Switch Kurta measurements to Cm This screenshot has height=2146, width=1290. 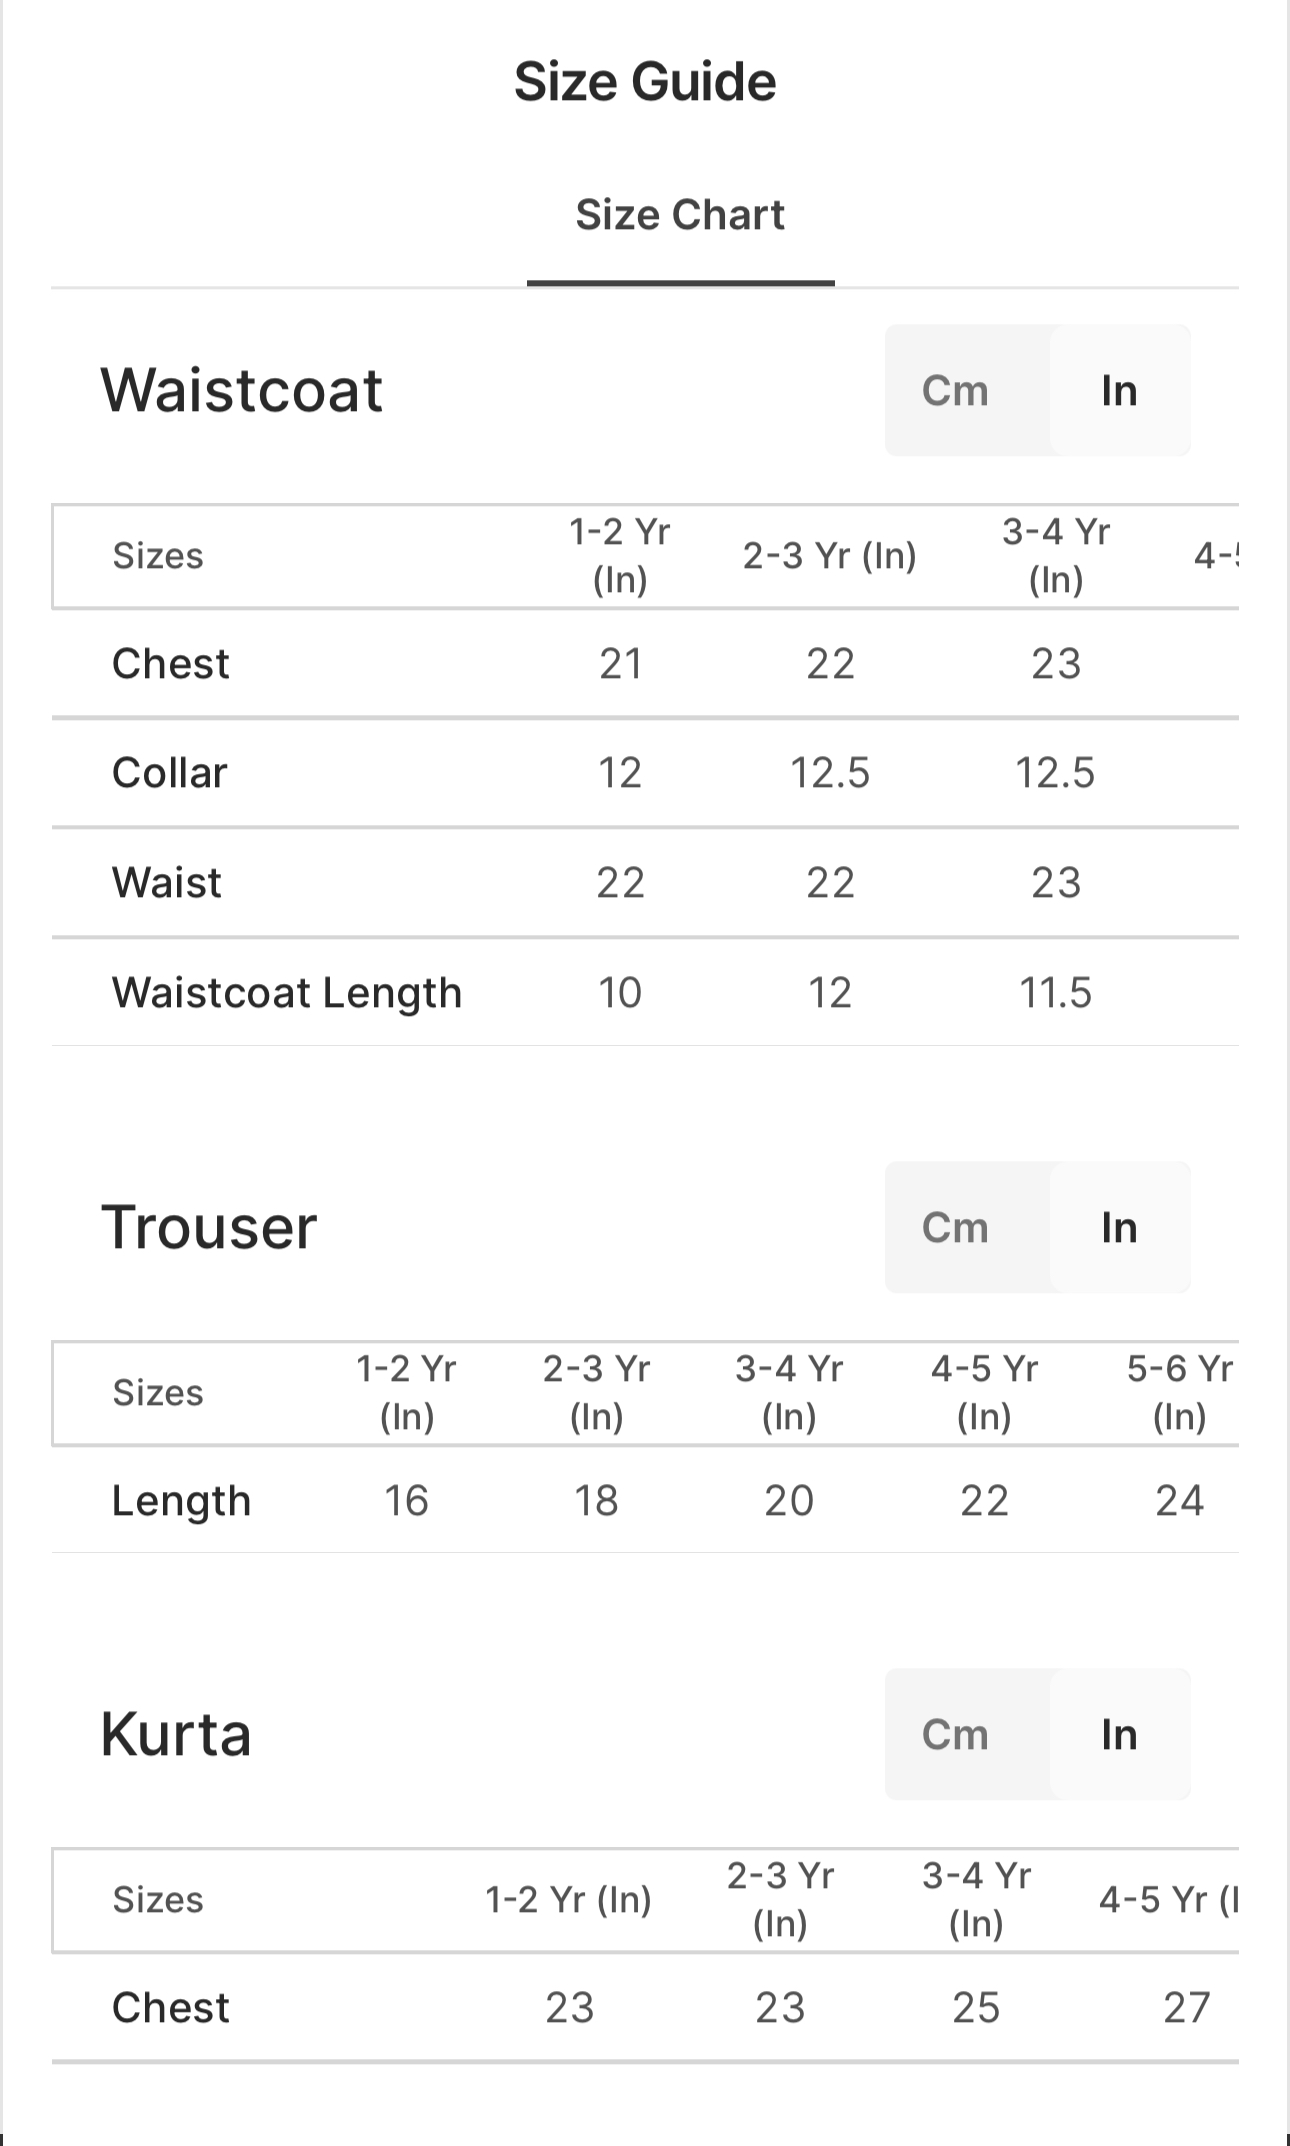click(x=955, y=1734)
